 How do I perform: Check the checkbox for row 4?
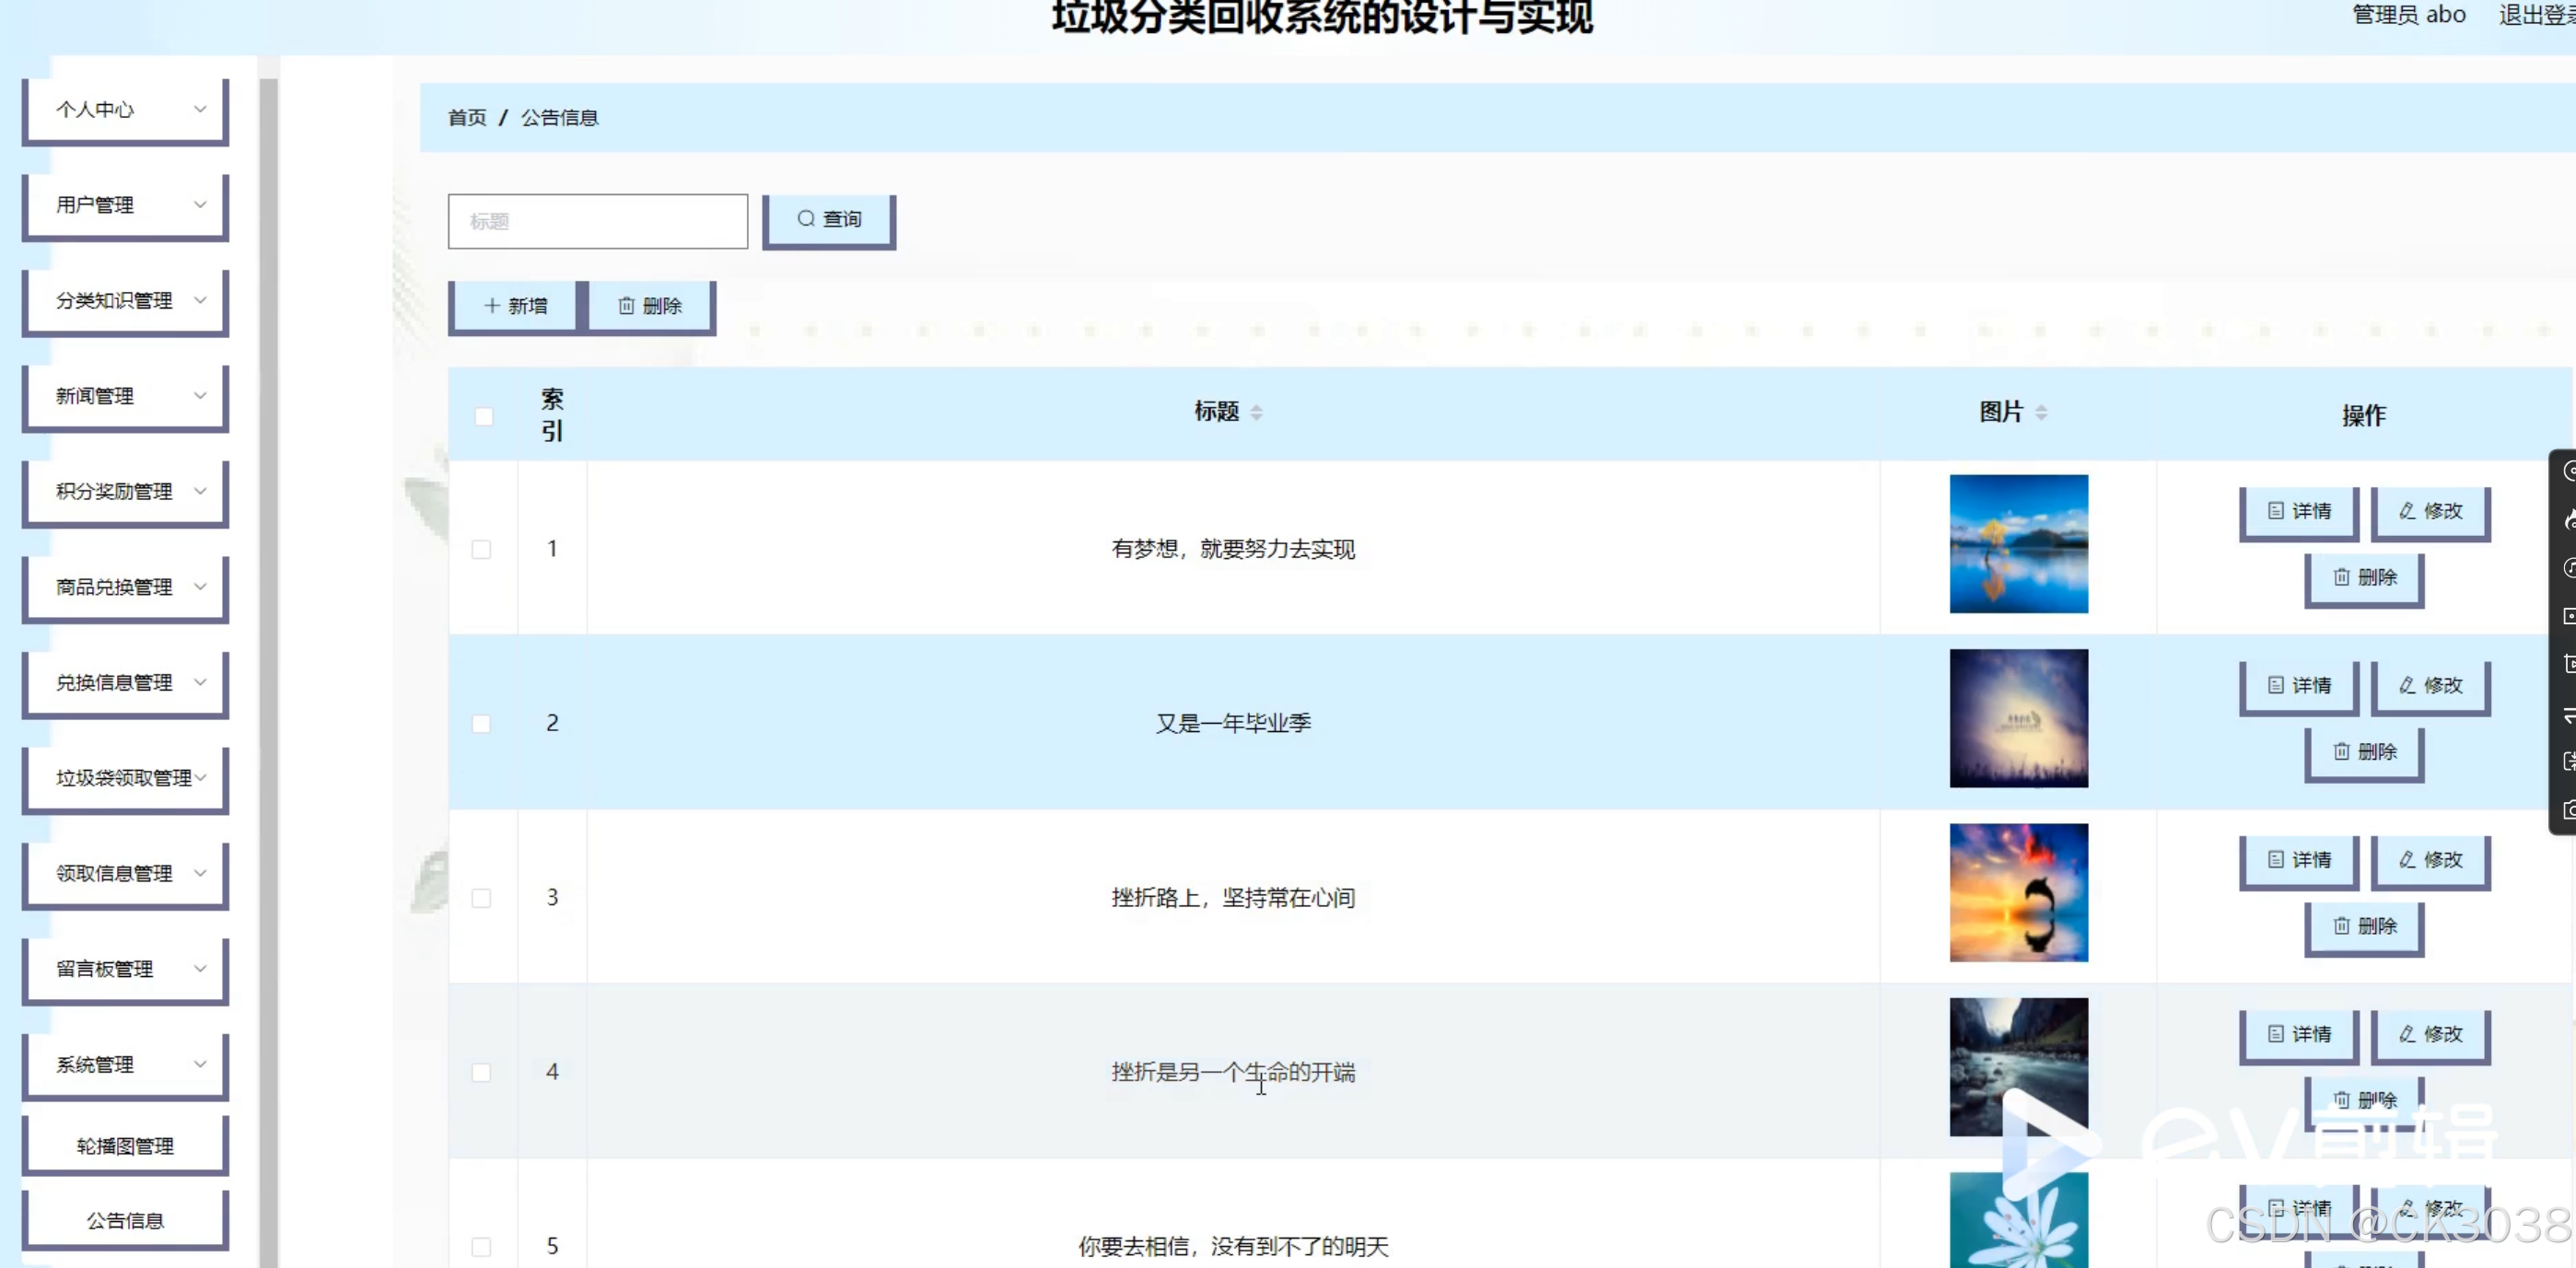click(x=481, y=1072)
